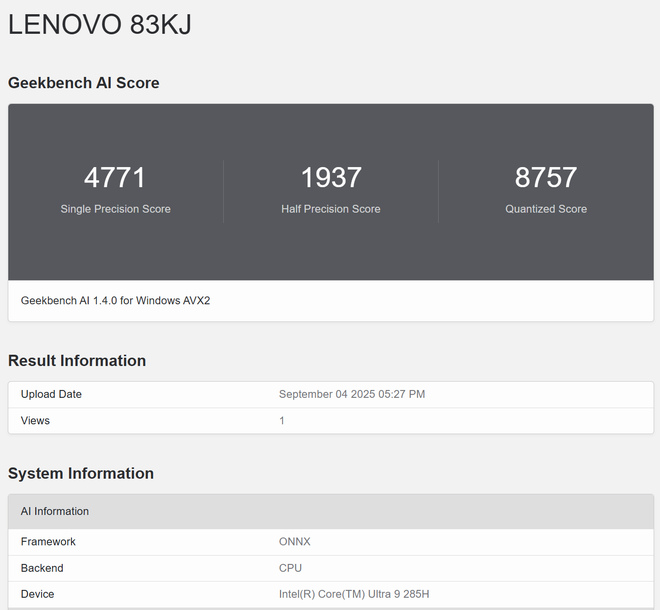The width and height of the screenshot is (660, 610).
Task: Click the 4771 single precision score value
Action: (115, 178)
